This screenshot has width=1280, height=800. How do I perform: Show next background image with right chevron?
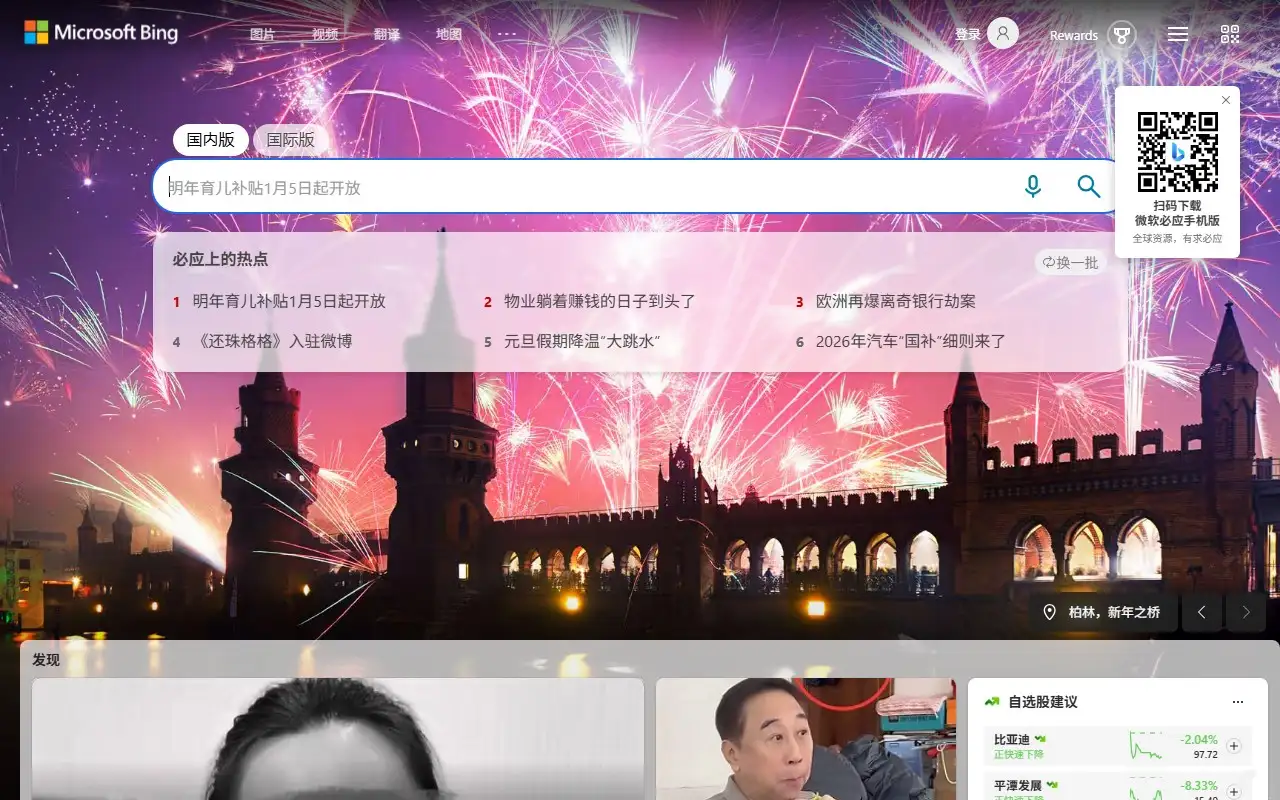[1245, 612]
